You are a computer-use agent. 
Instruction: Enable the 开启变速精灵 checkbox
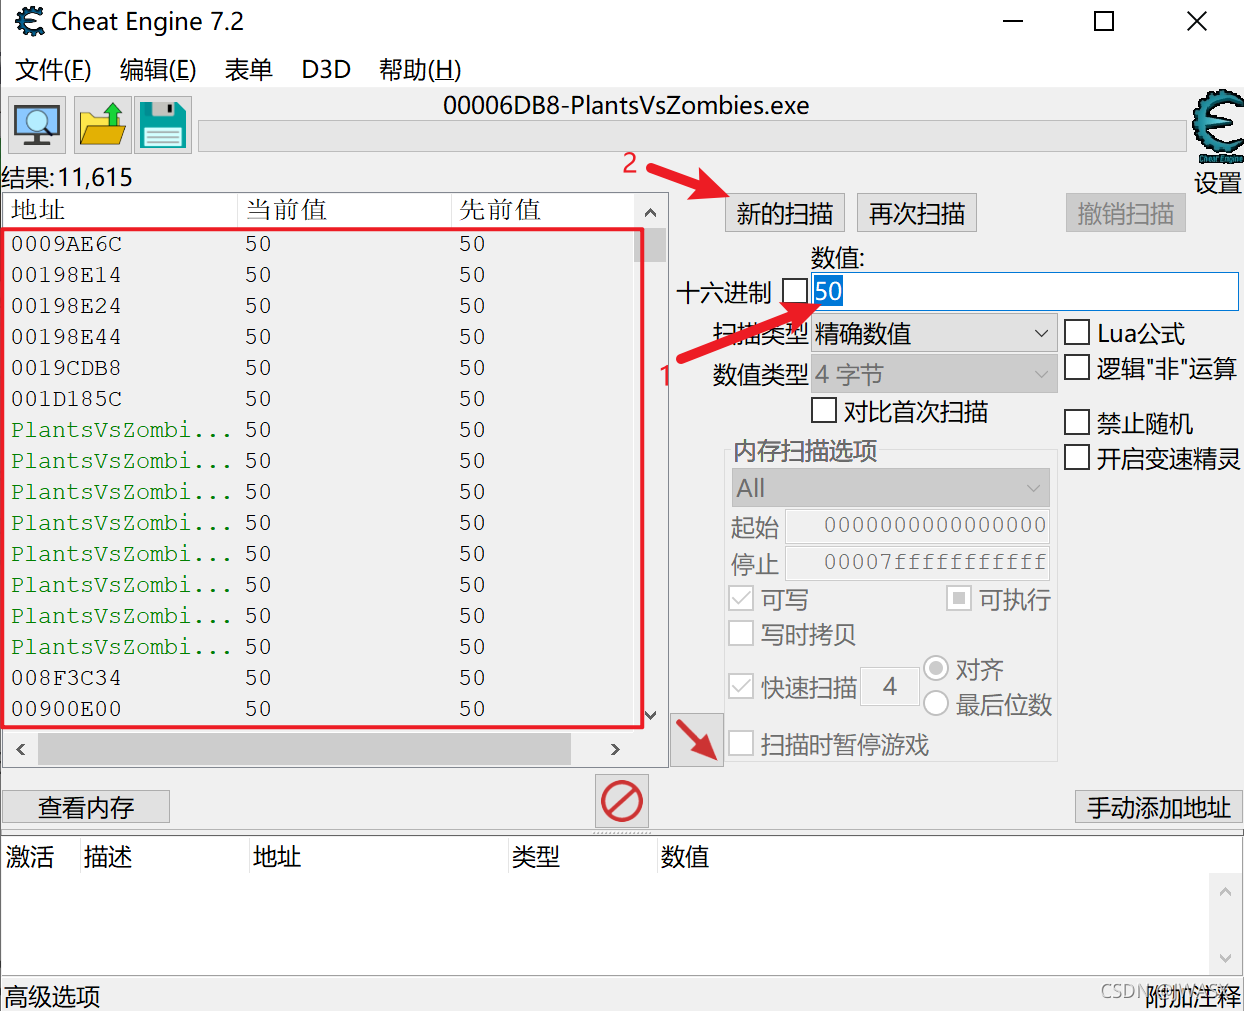coord(1077,458)
